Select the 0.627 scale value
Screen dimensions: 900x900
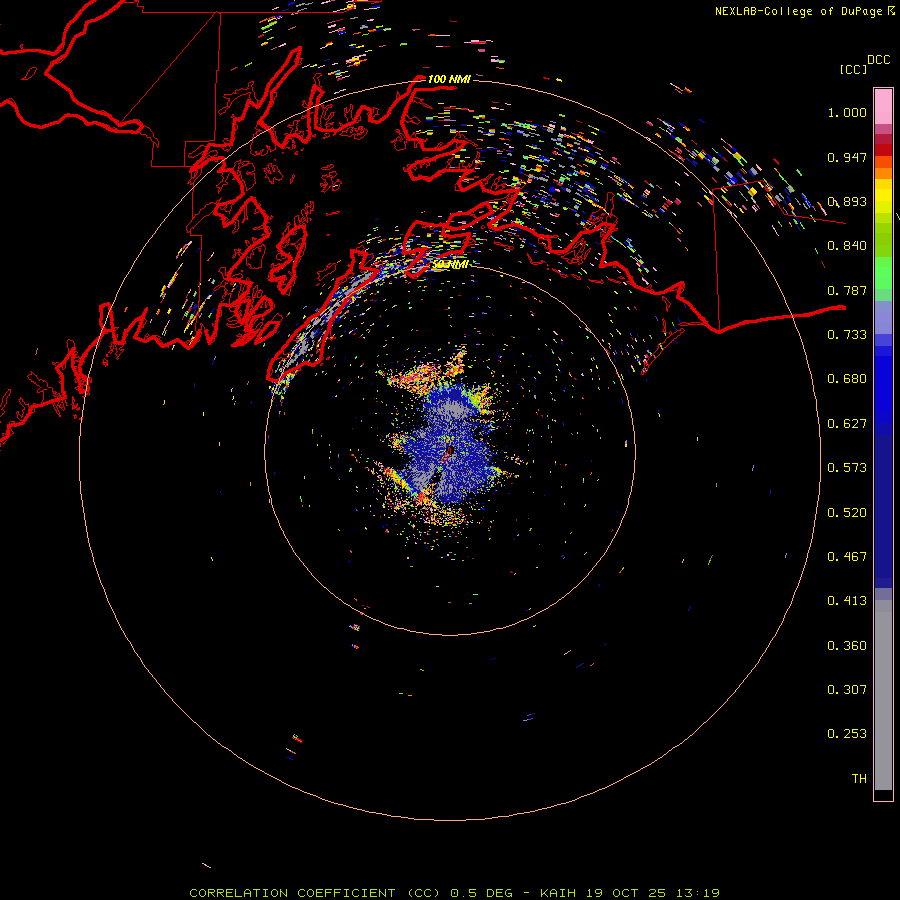pos(847,424)
